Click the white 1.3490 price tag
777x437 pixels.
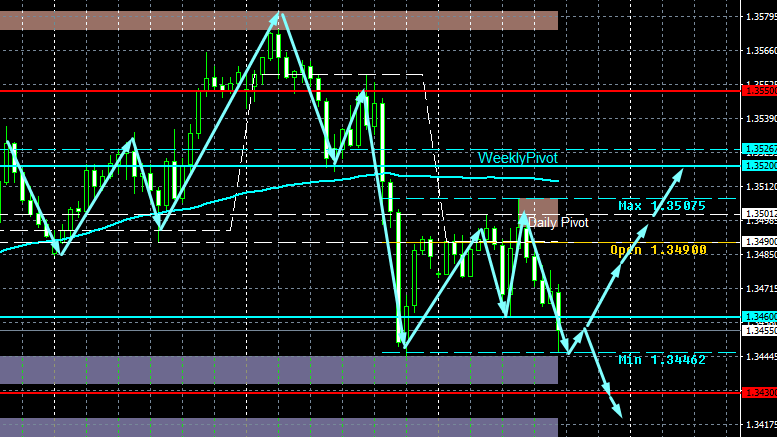coord(759,242)
